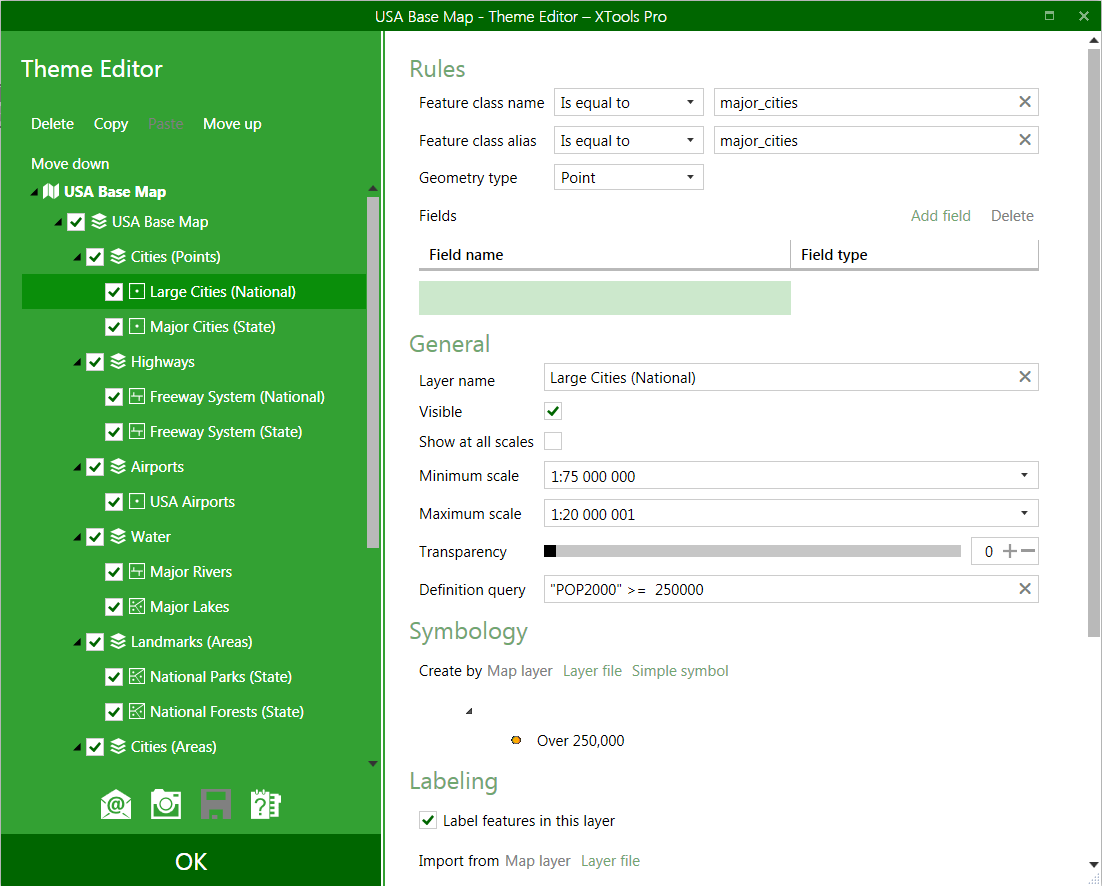The height and width of the screenshot is (886, 1102).
Task: Click the Add field link
Action: [x=940, y=216]
